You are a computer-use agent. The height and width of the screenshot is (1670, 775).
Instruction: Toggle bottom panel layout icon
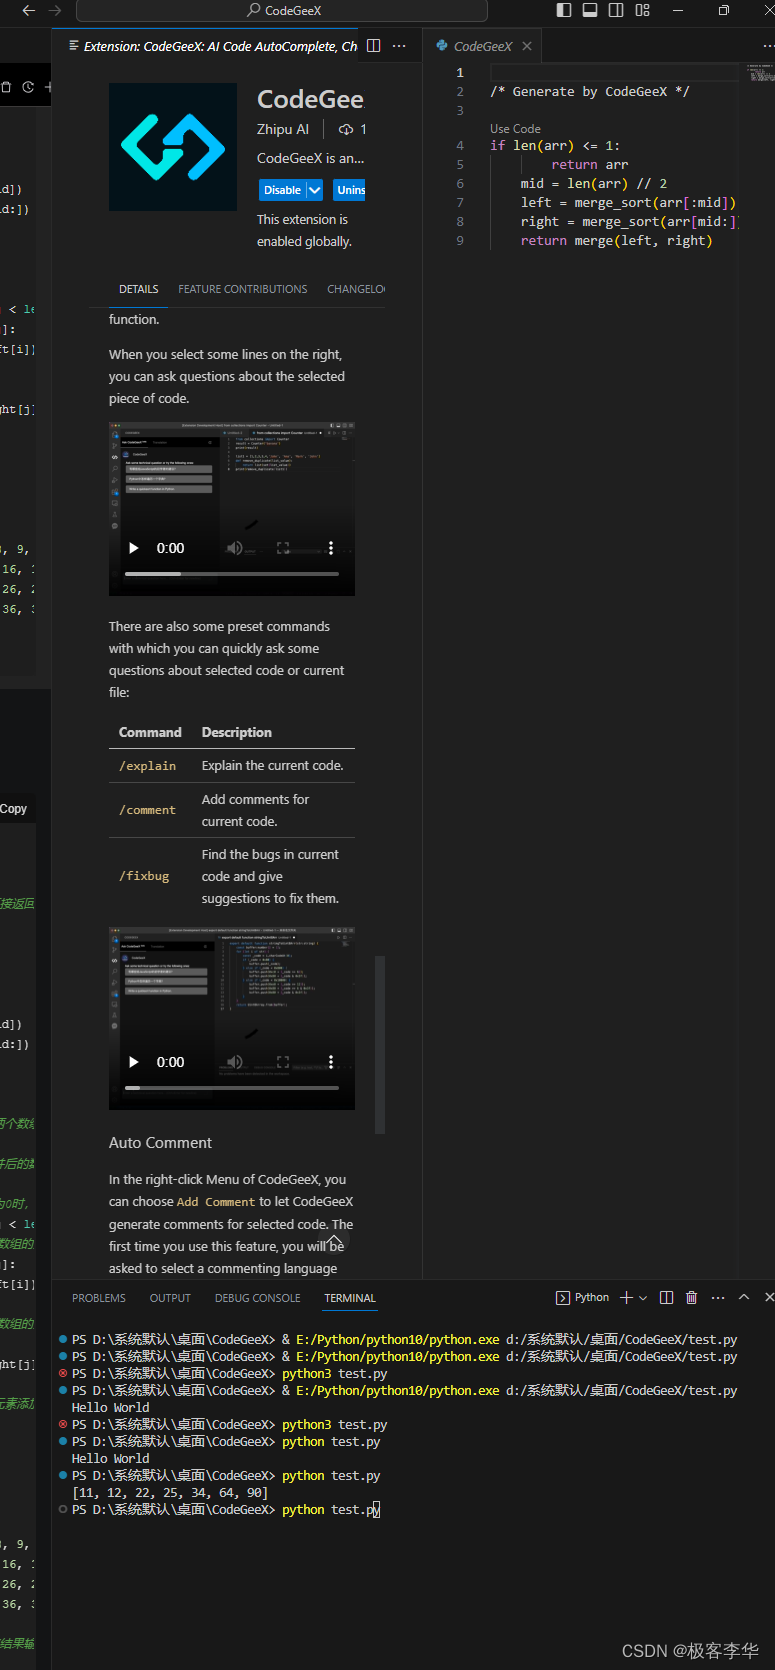(590, 10)
